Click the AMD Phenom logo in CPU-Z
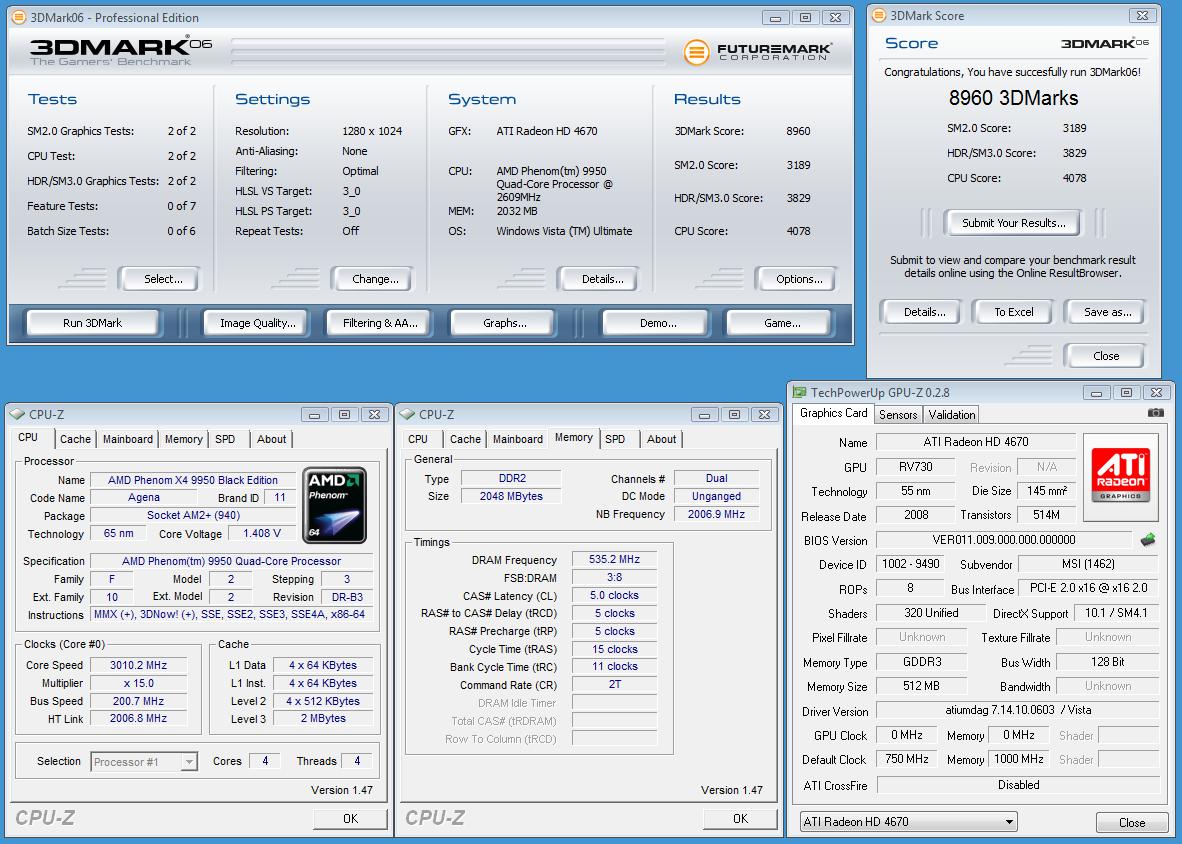Image resolution: width=1182 pixels, height=844 pixels. (335, 505)
